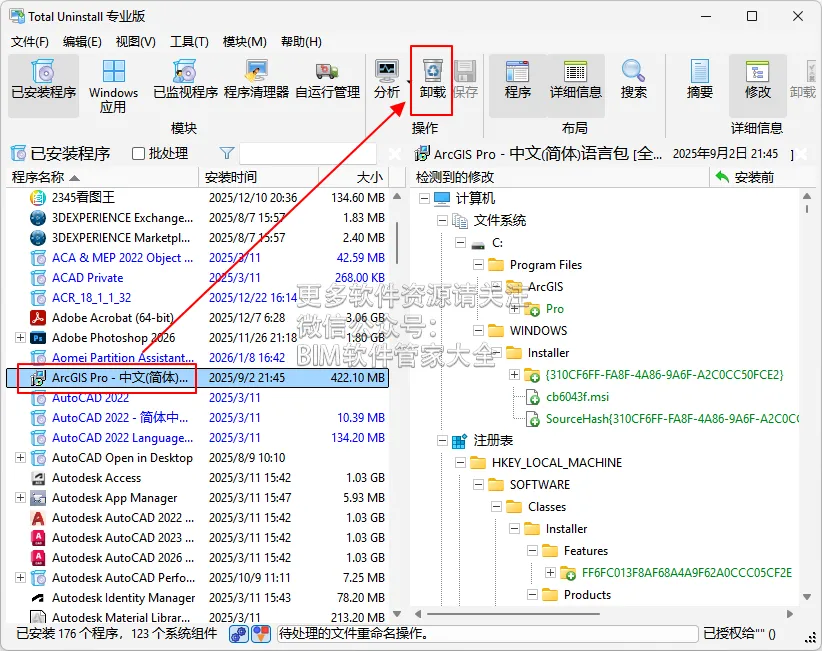Image resolution: width=822 pixels, height=651 pixels.
Task: Open the 文件(F) menu
Action: pos(30,41)
